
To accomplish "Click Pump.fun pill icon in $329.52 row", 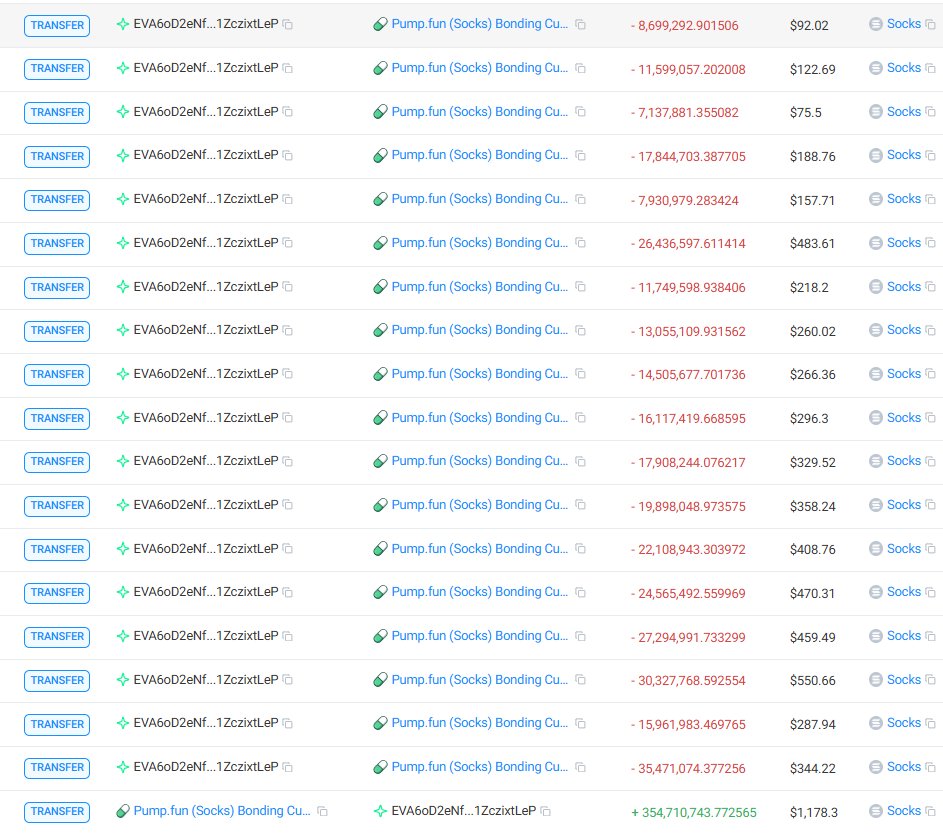I will pyautogui.click(x=380, y=461).
